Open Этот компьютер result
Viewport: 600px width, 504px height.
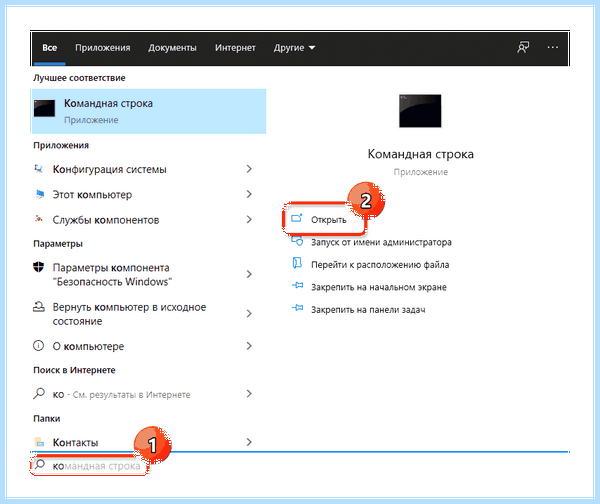pyautogui.click(x=92, y=194)
